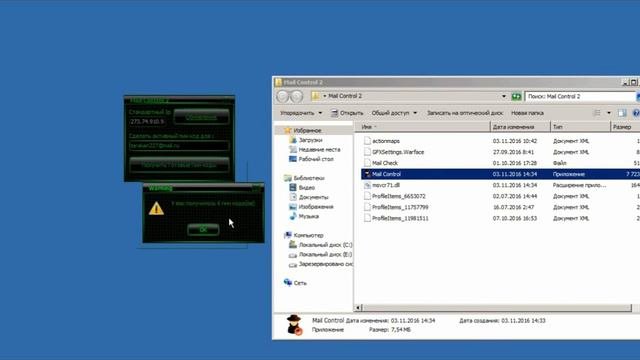Click the 27.09.2016 8:41 date cell
The height and width of the screenshot is (360, 640).
[x=513, y=152]
